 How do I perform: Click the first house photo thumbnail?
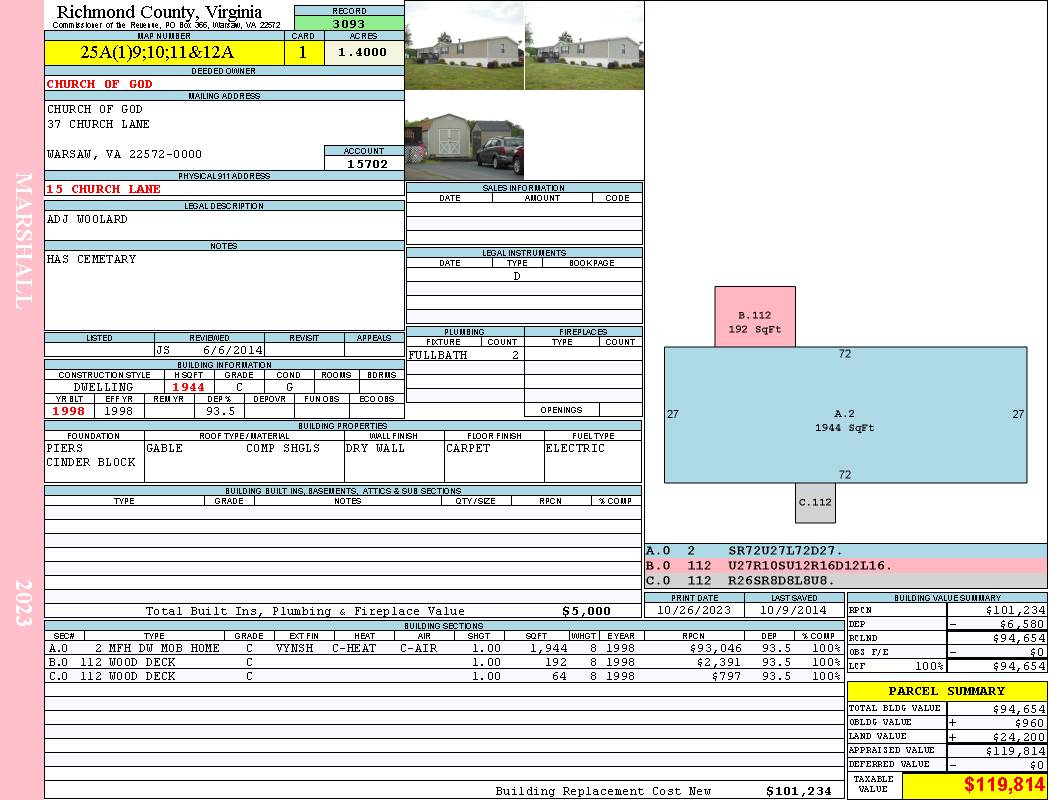point(464,46)
